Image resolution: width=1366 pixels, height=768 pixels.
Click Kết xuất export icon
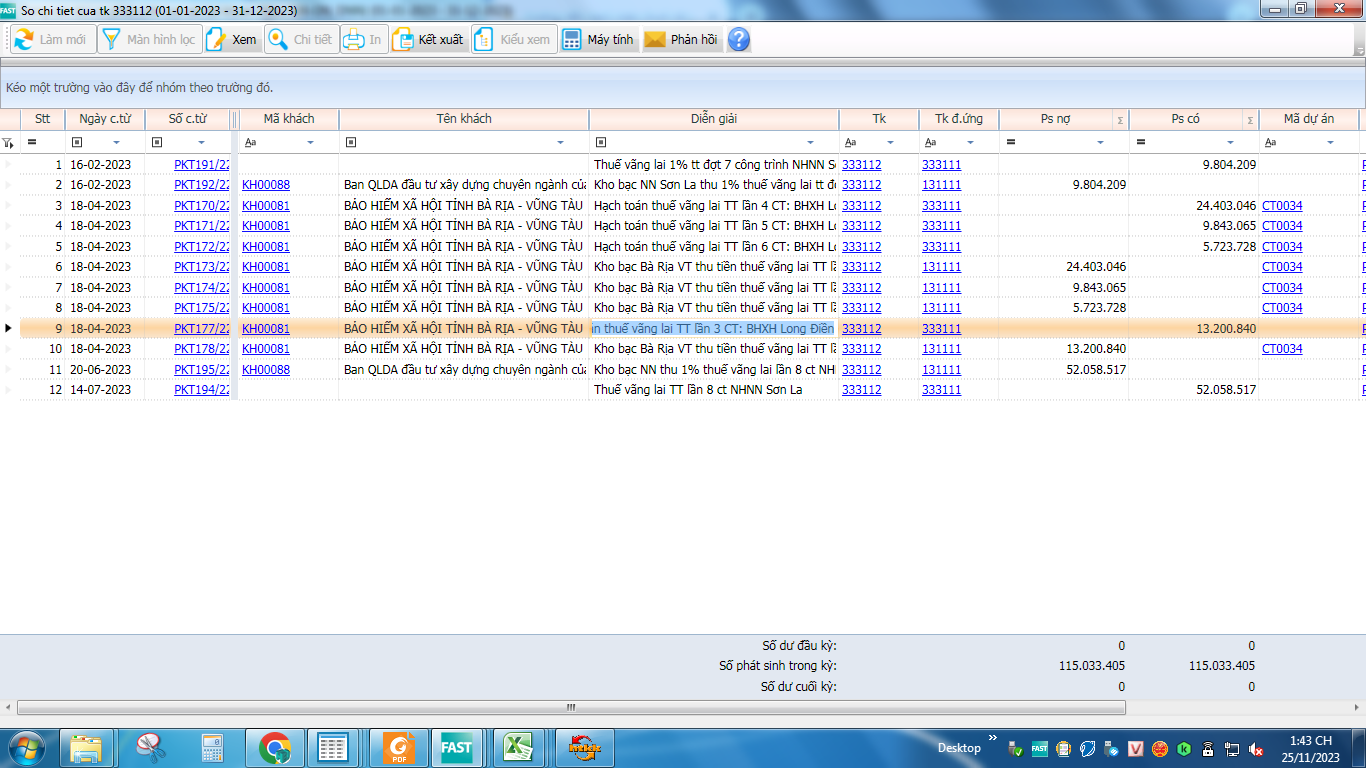click(403, 40)
